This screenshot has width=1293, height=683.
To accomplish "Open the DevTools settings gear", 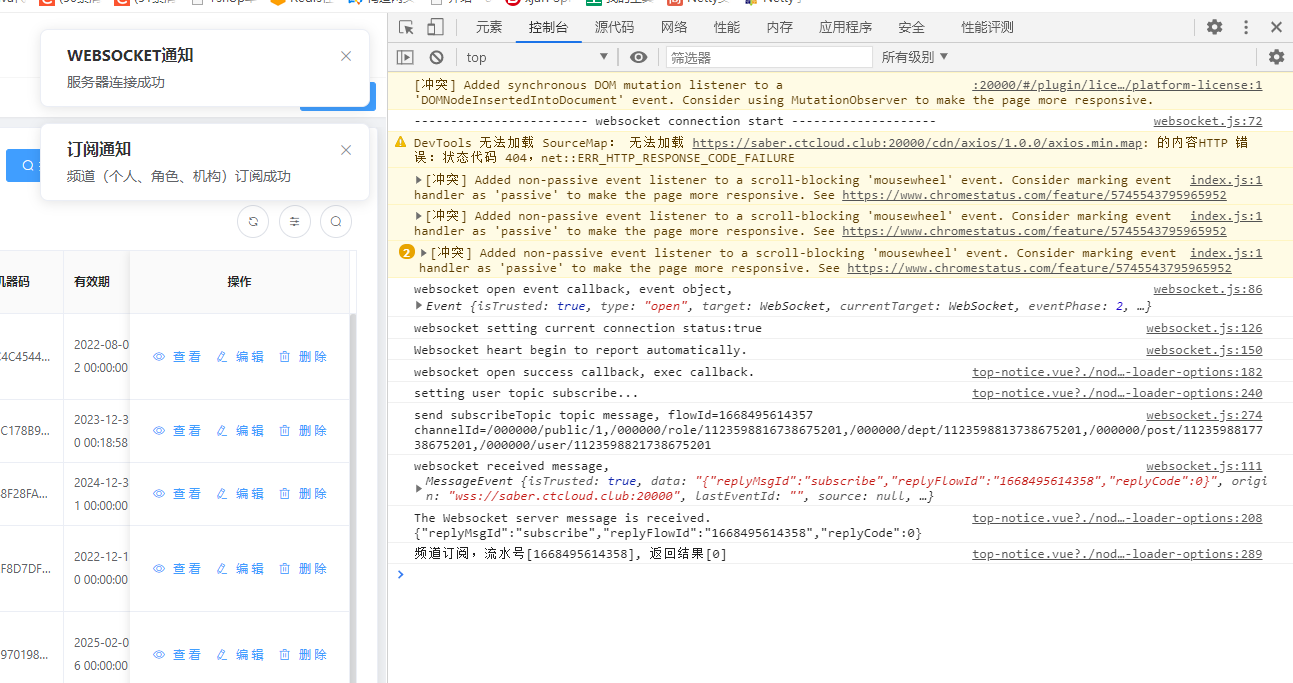I will [x=1214, y=28].
